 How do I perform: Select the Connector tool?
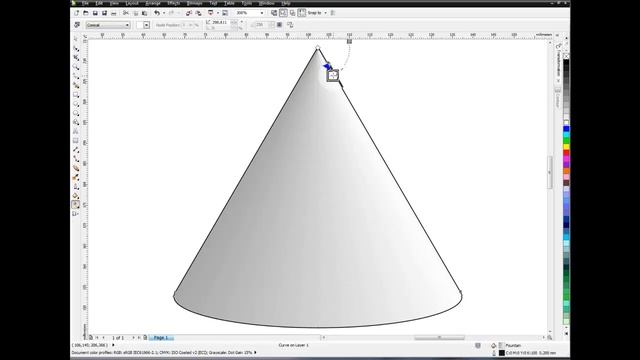[76, 159]
